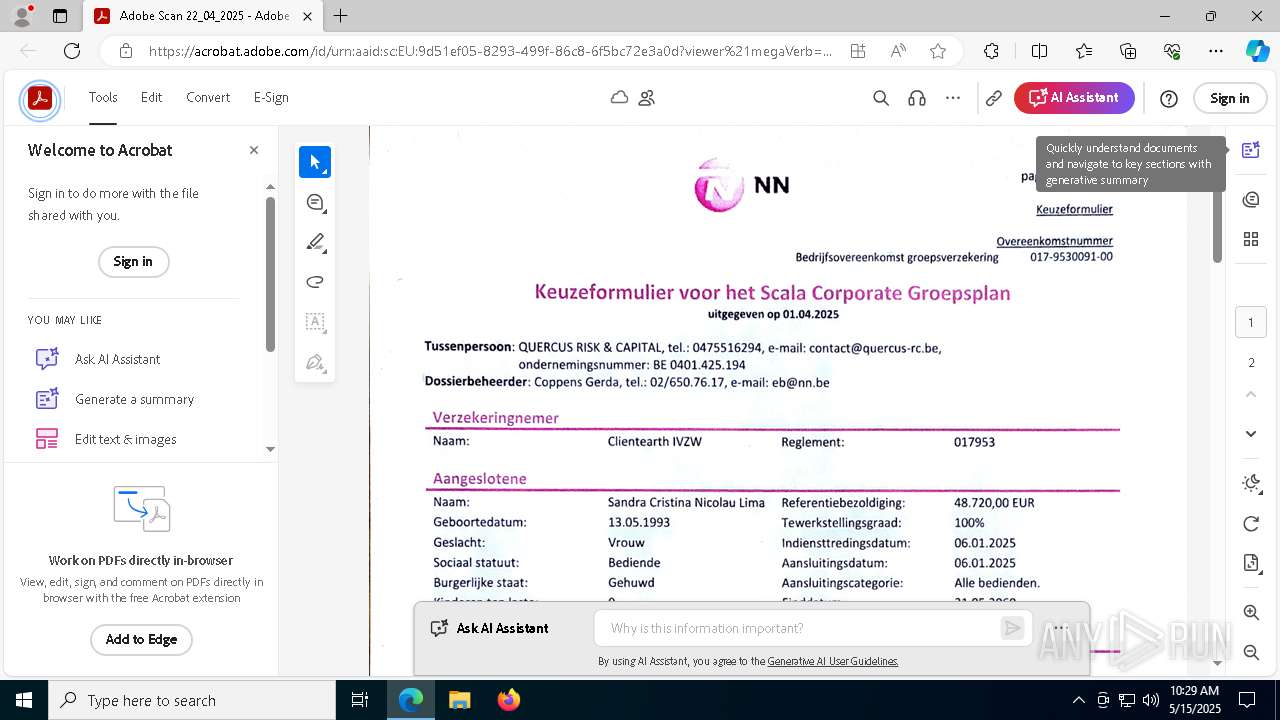Open Windows Start menu
Viewport: 1280px width, 720px height.
[x=24, y=700]
